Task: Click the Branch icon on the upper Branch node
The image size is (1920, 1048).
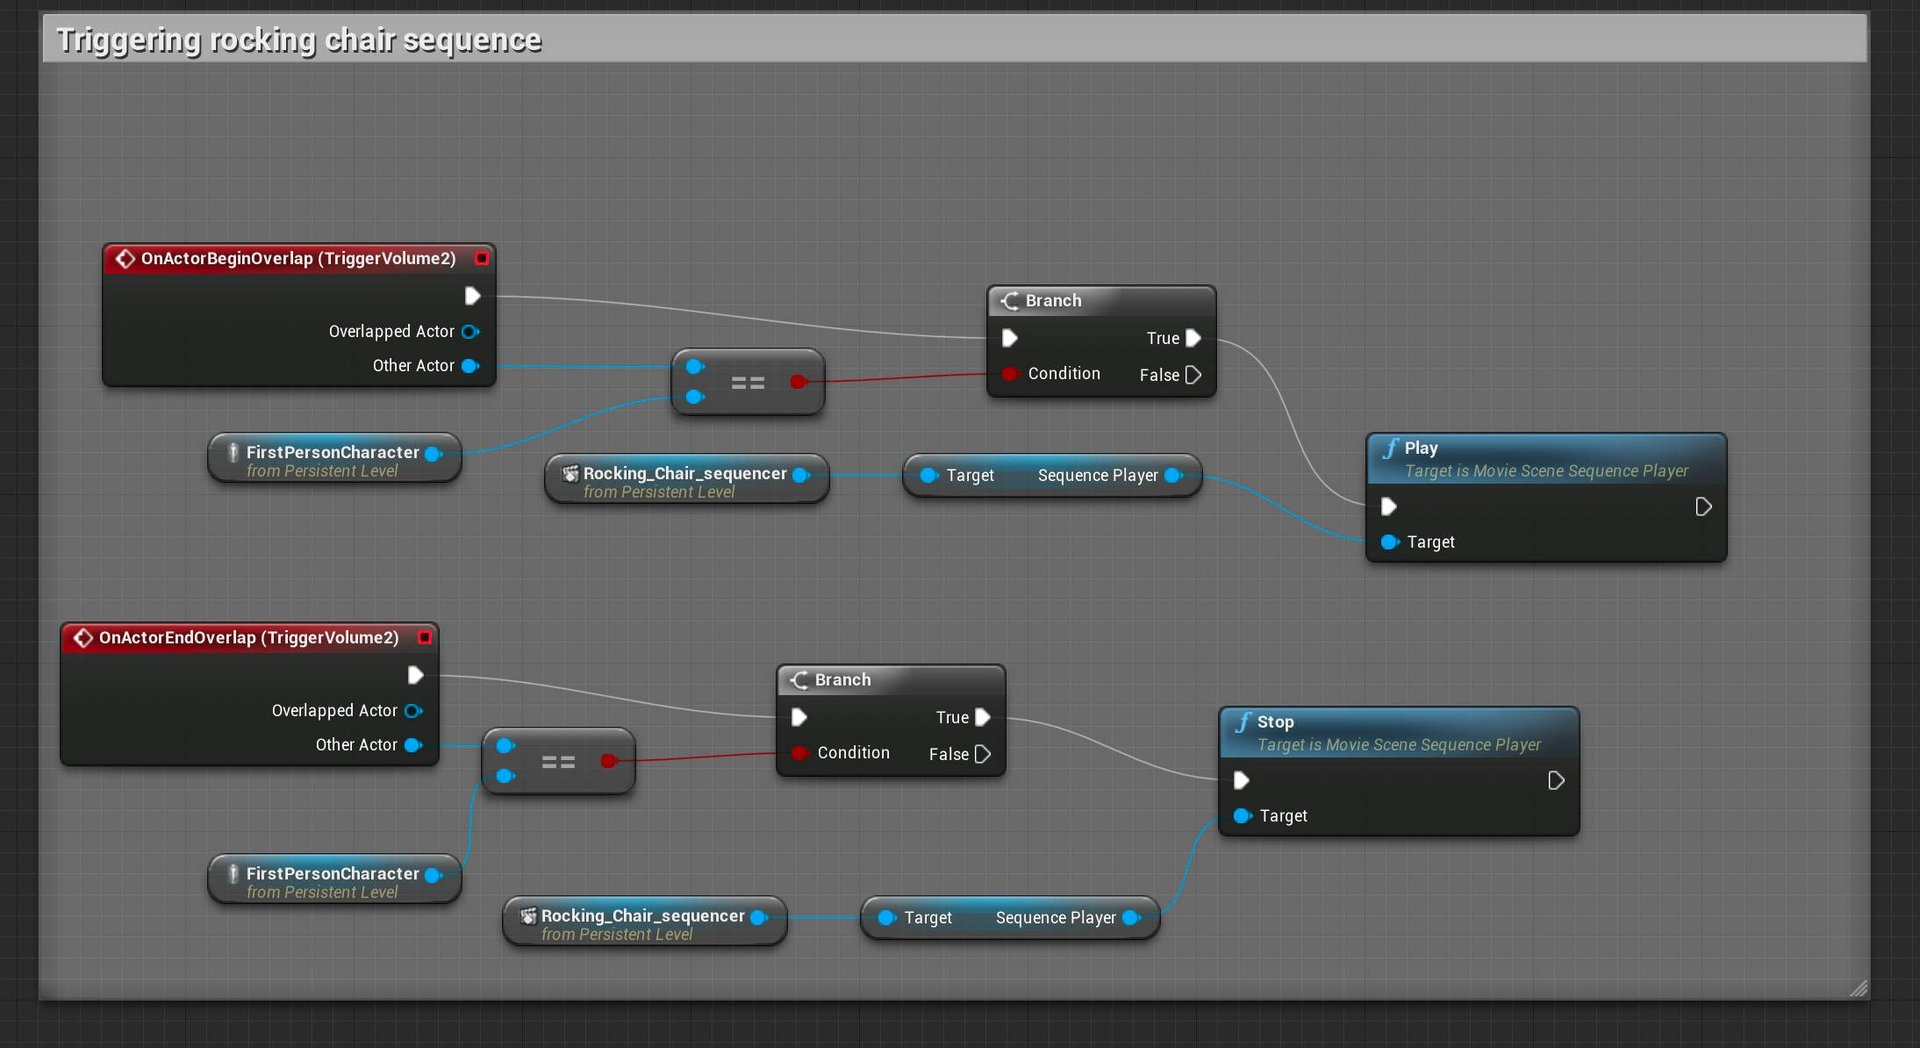Action: (x=1010, y=301)
